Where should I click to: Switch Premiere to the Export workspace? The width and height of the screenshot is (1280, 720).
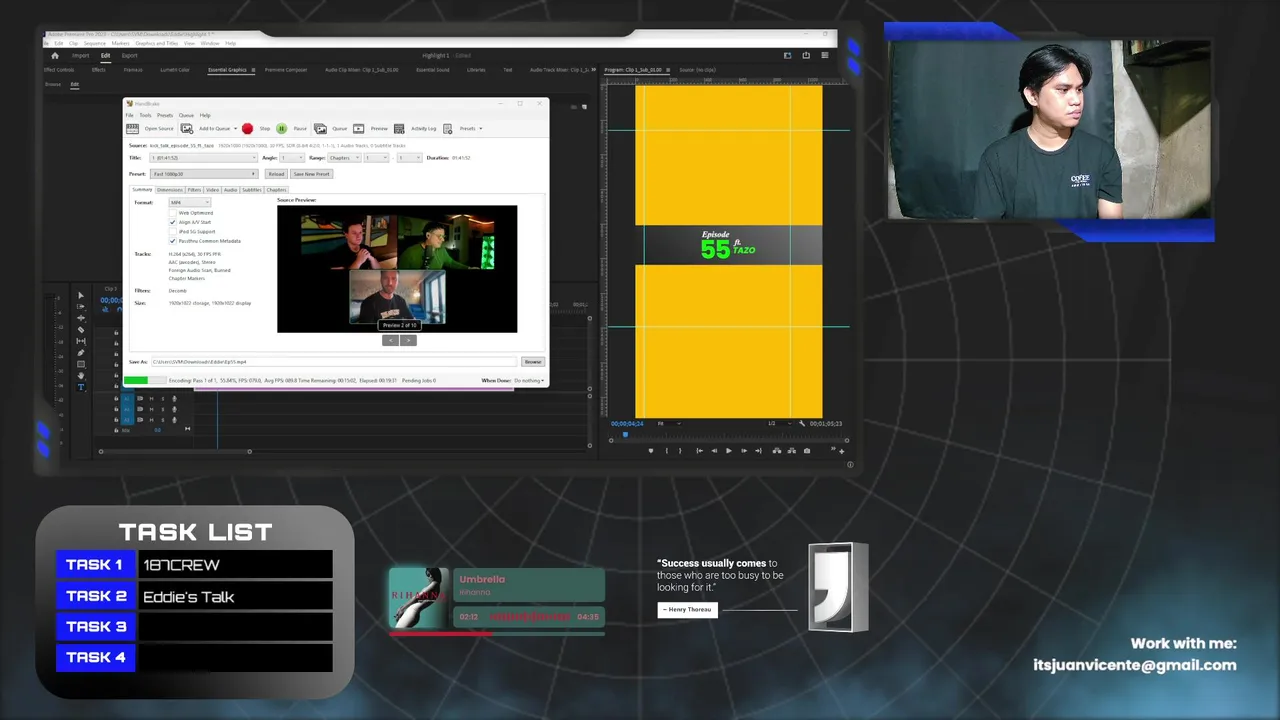click(x=129, y=56)
